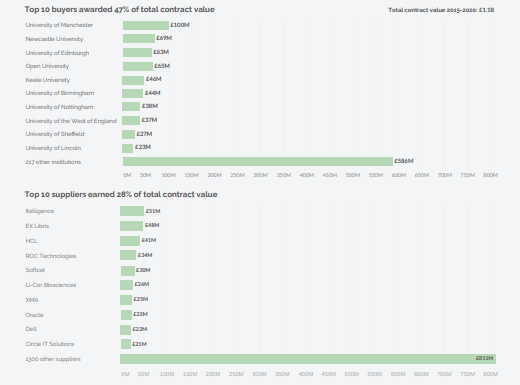Click the Oracle supplier label

pyautogui.click(x=34, y=315)
